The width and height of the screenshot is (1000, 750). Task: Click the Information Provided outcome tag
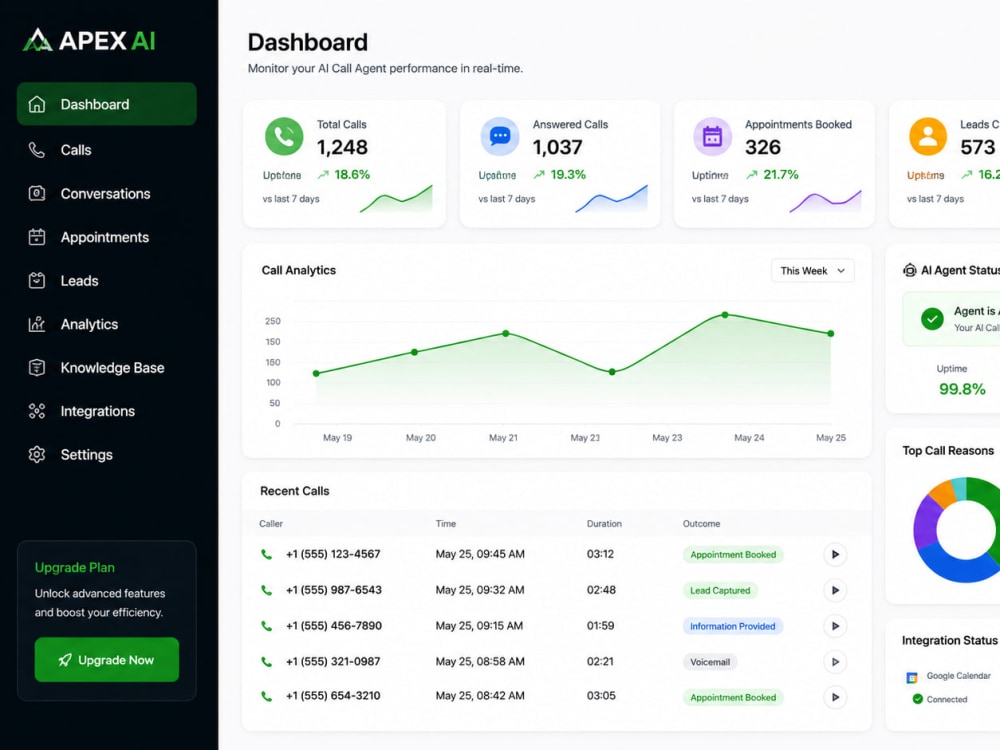pos(732,626)
